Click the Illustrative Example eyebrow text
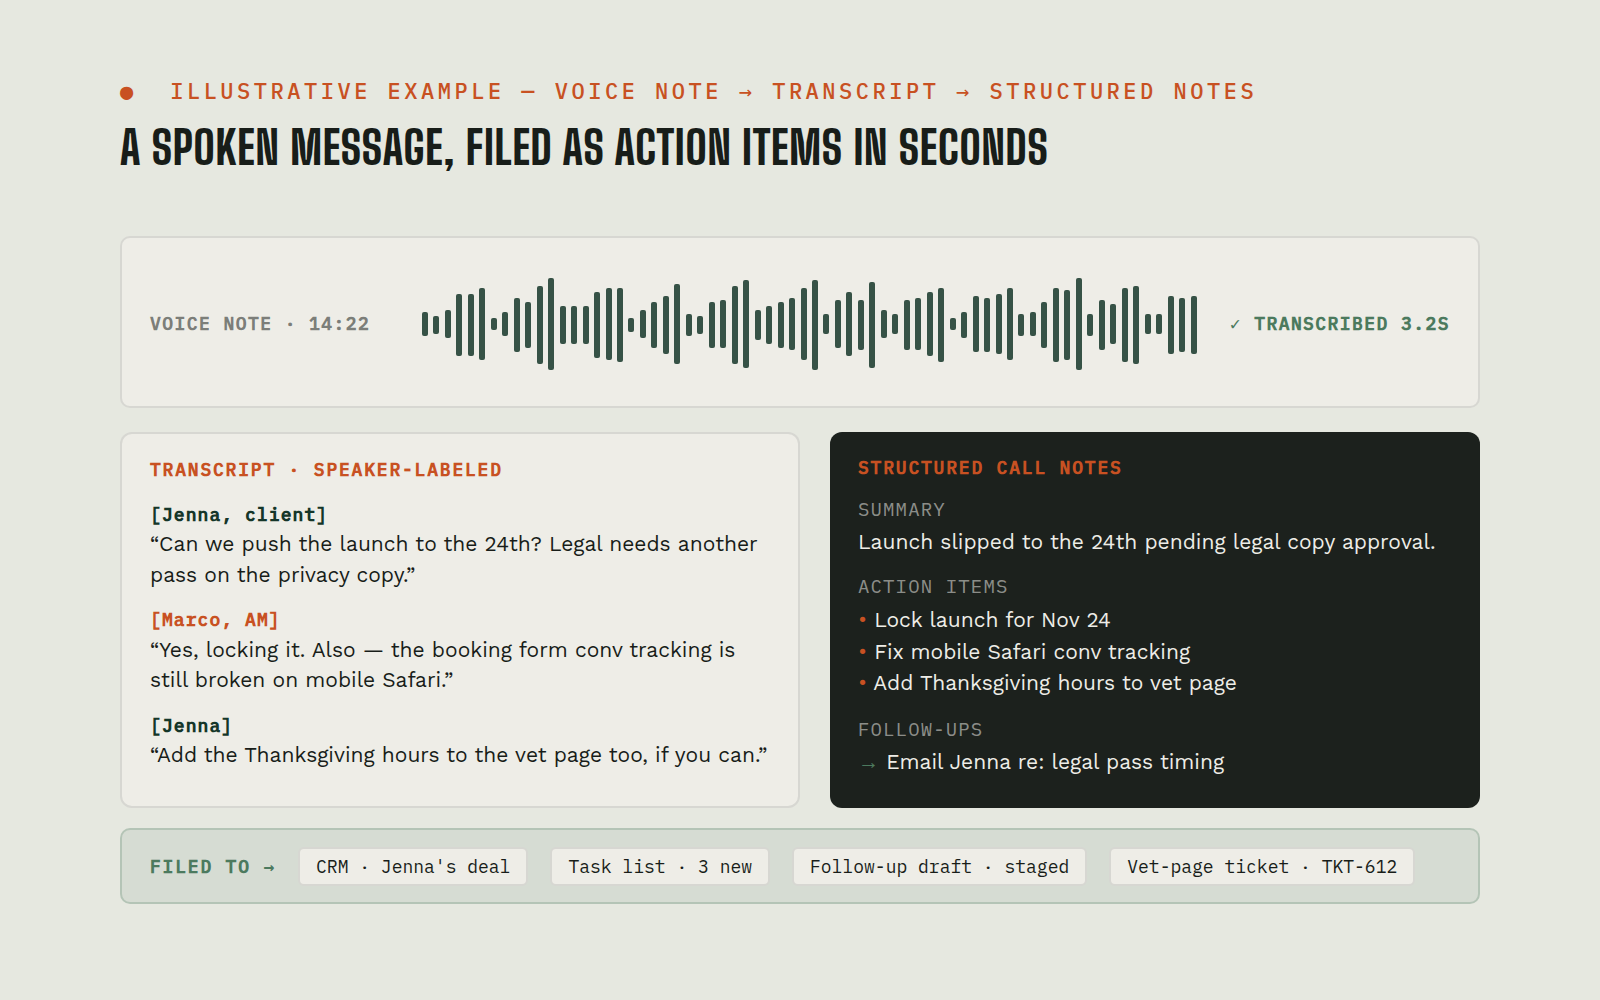Viewport: 1600px width, 1000px height. 712,92
